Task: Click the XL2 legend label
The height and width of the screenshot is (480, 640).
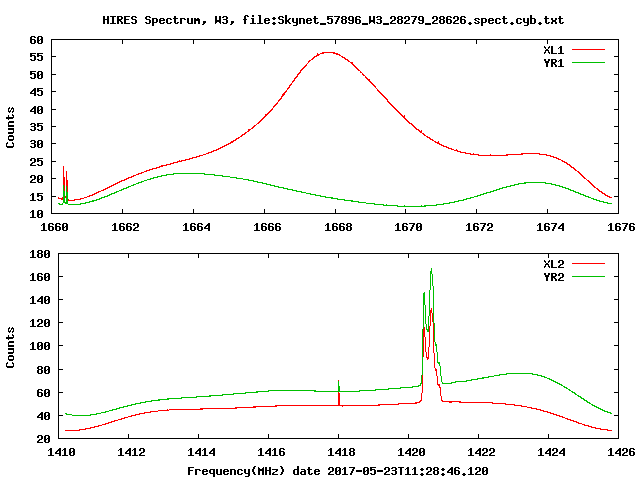Action: pyautogui.click(x=553, y=264)
